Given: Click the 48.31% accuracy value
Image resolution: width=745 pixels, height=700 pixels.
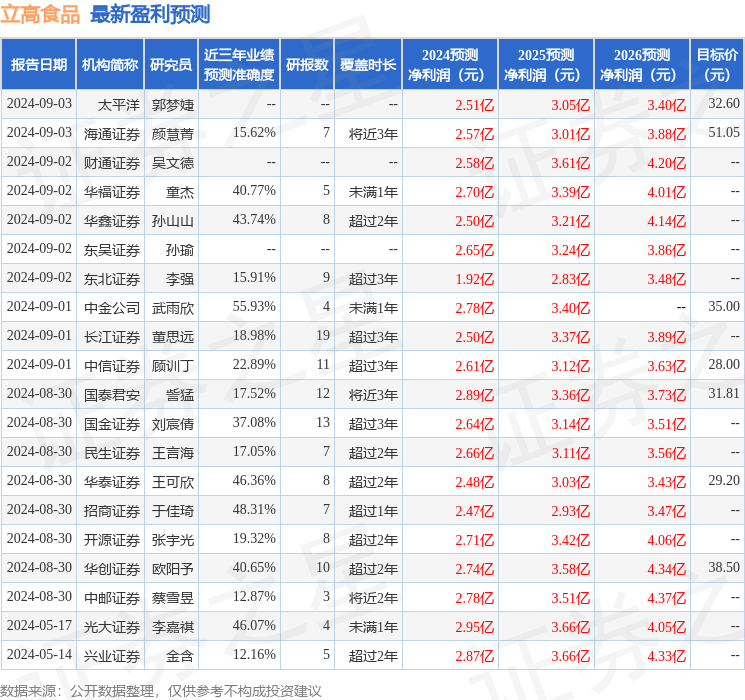Looking at the screenshot, I should [254, 509].
